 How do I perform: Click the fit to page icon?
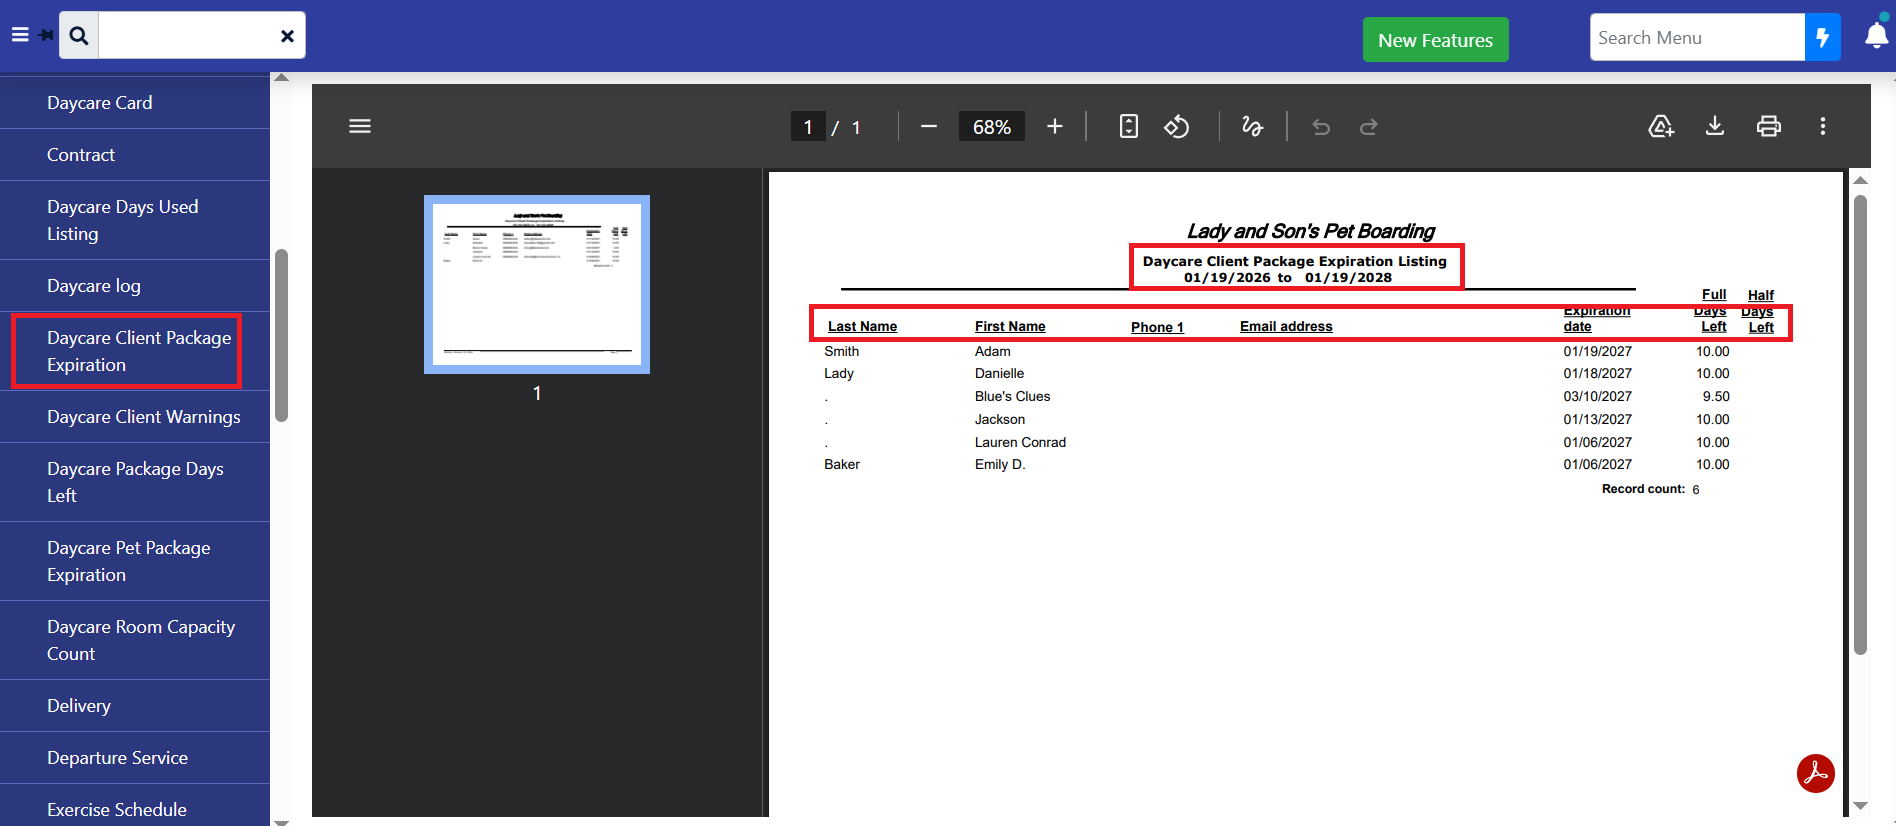coord(1128,126)
